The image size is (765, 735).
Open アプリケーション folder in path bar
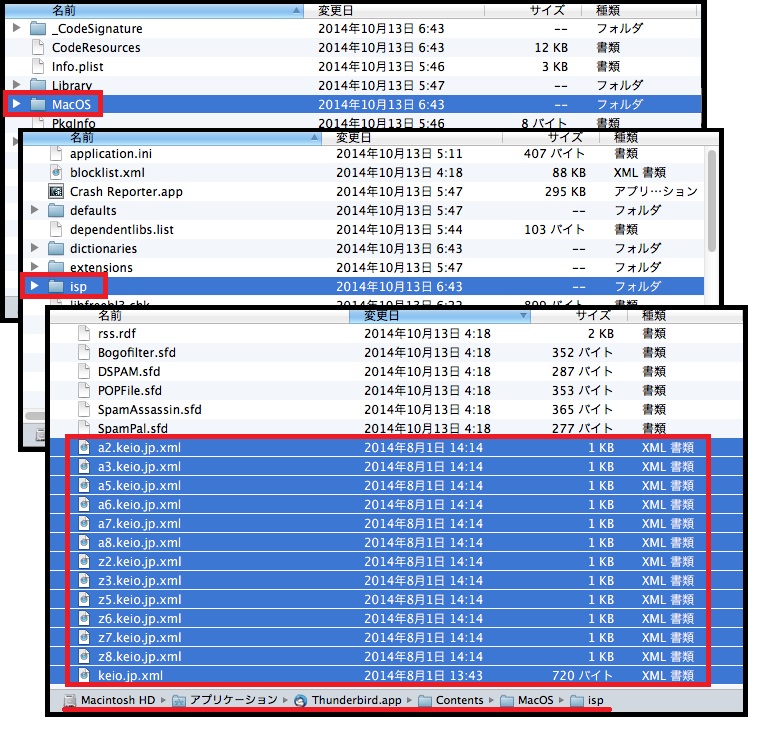tap(228, 700)
